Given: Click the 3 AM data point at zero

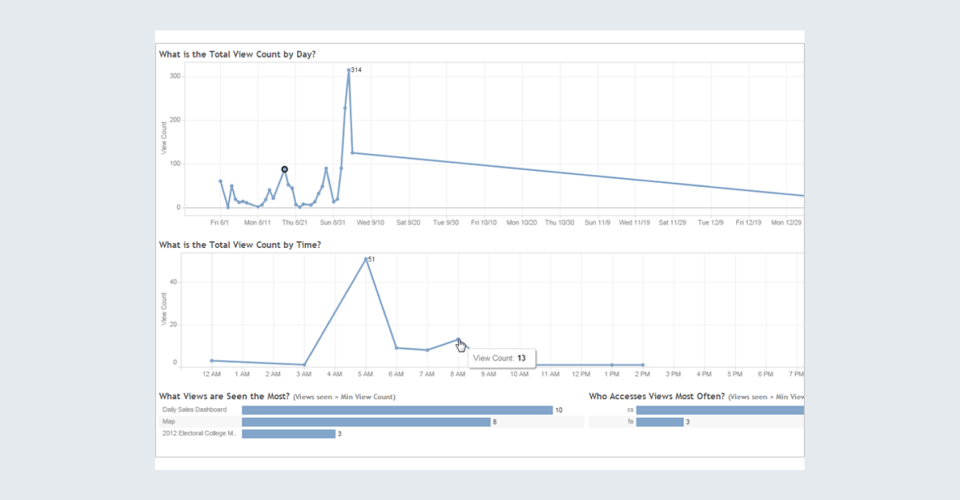Looking at the screenshot, I should coord(304,365).
